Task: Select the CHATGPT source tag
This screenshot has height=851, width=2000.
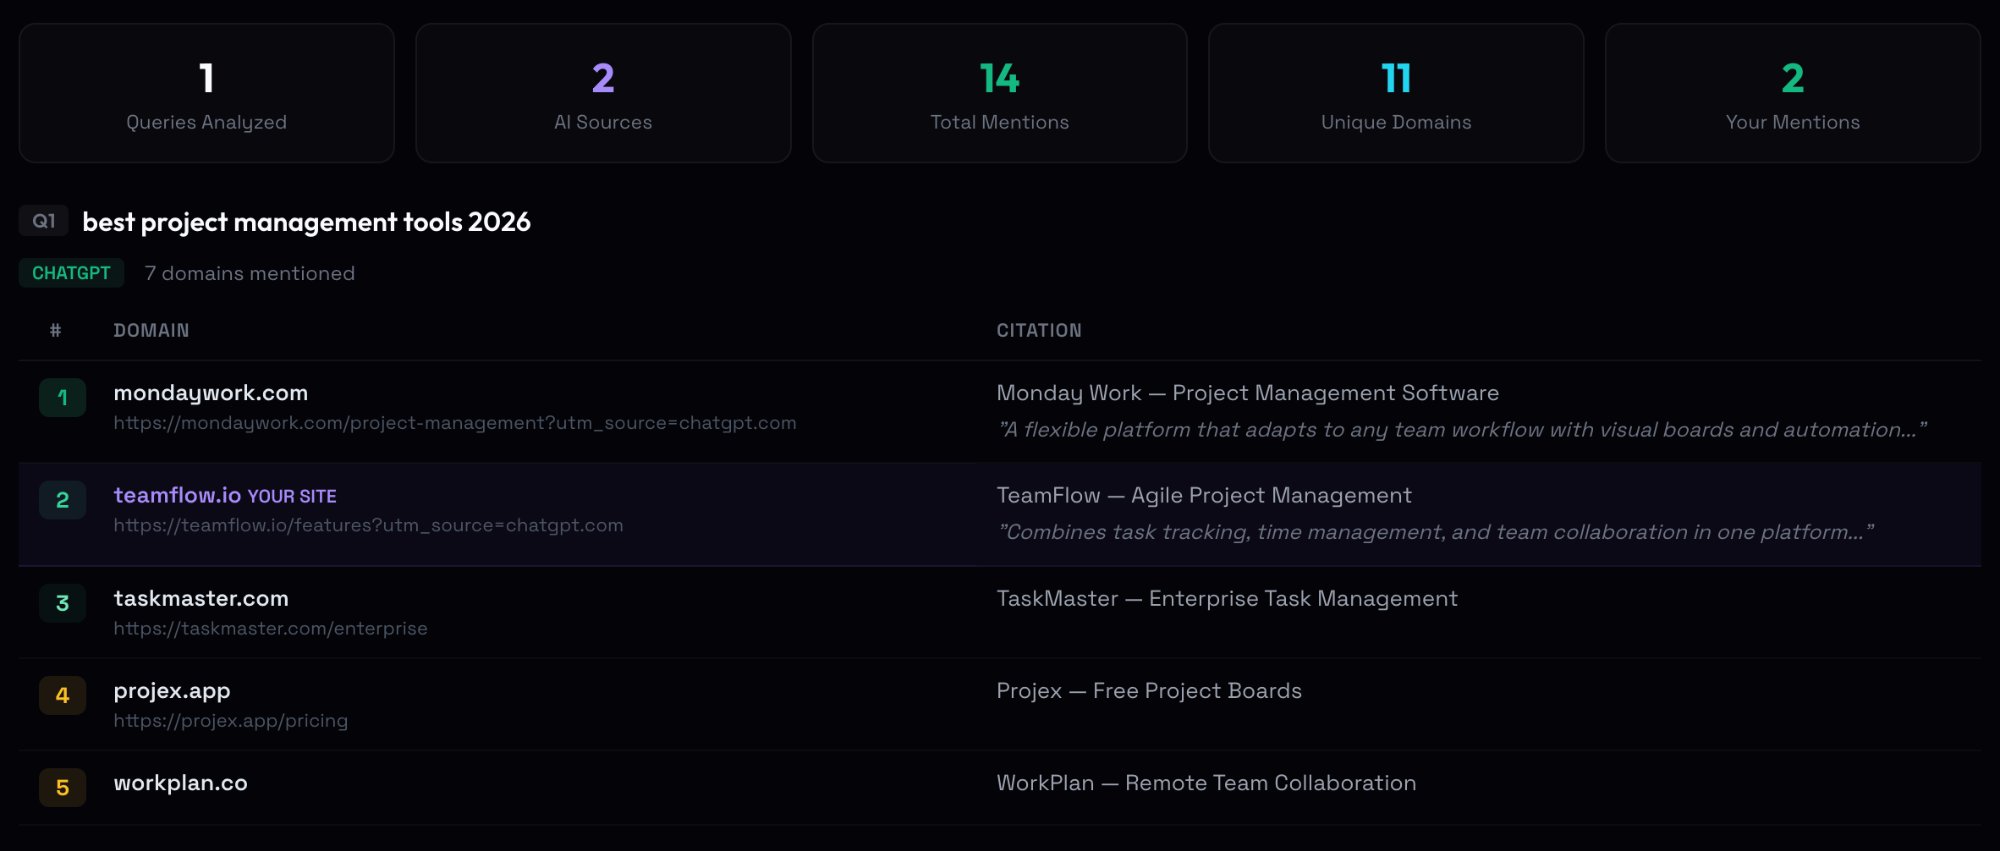Action: (71, 273)
